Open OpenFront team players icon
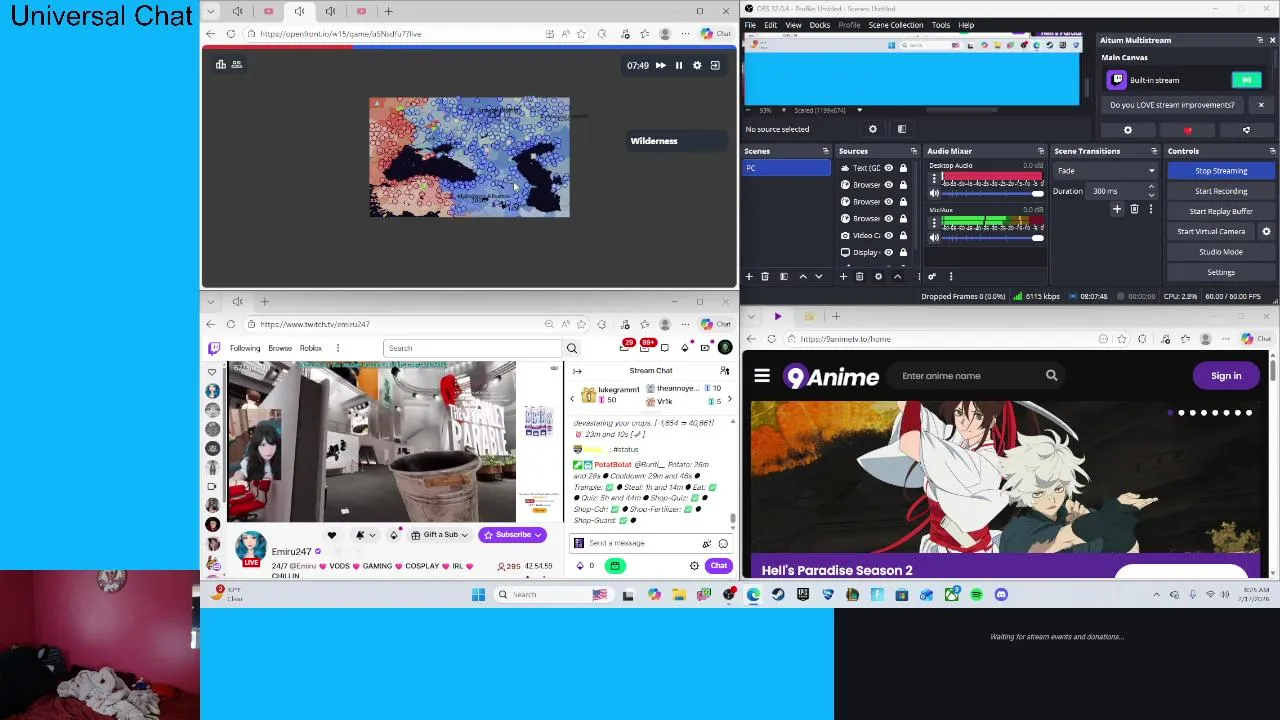This screenshot has width=1280, height=720. pyautogui.click(x=237, y=64)
